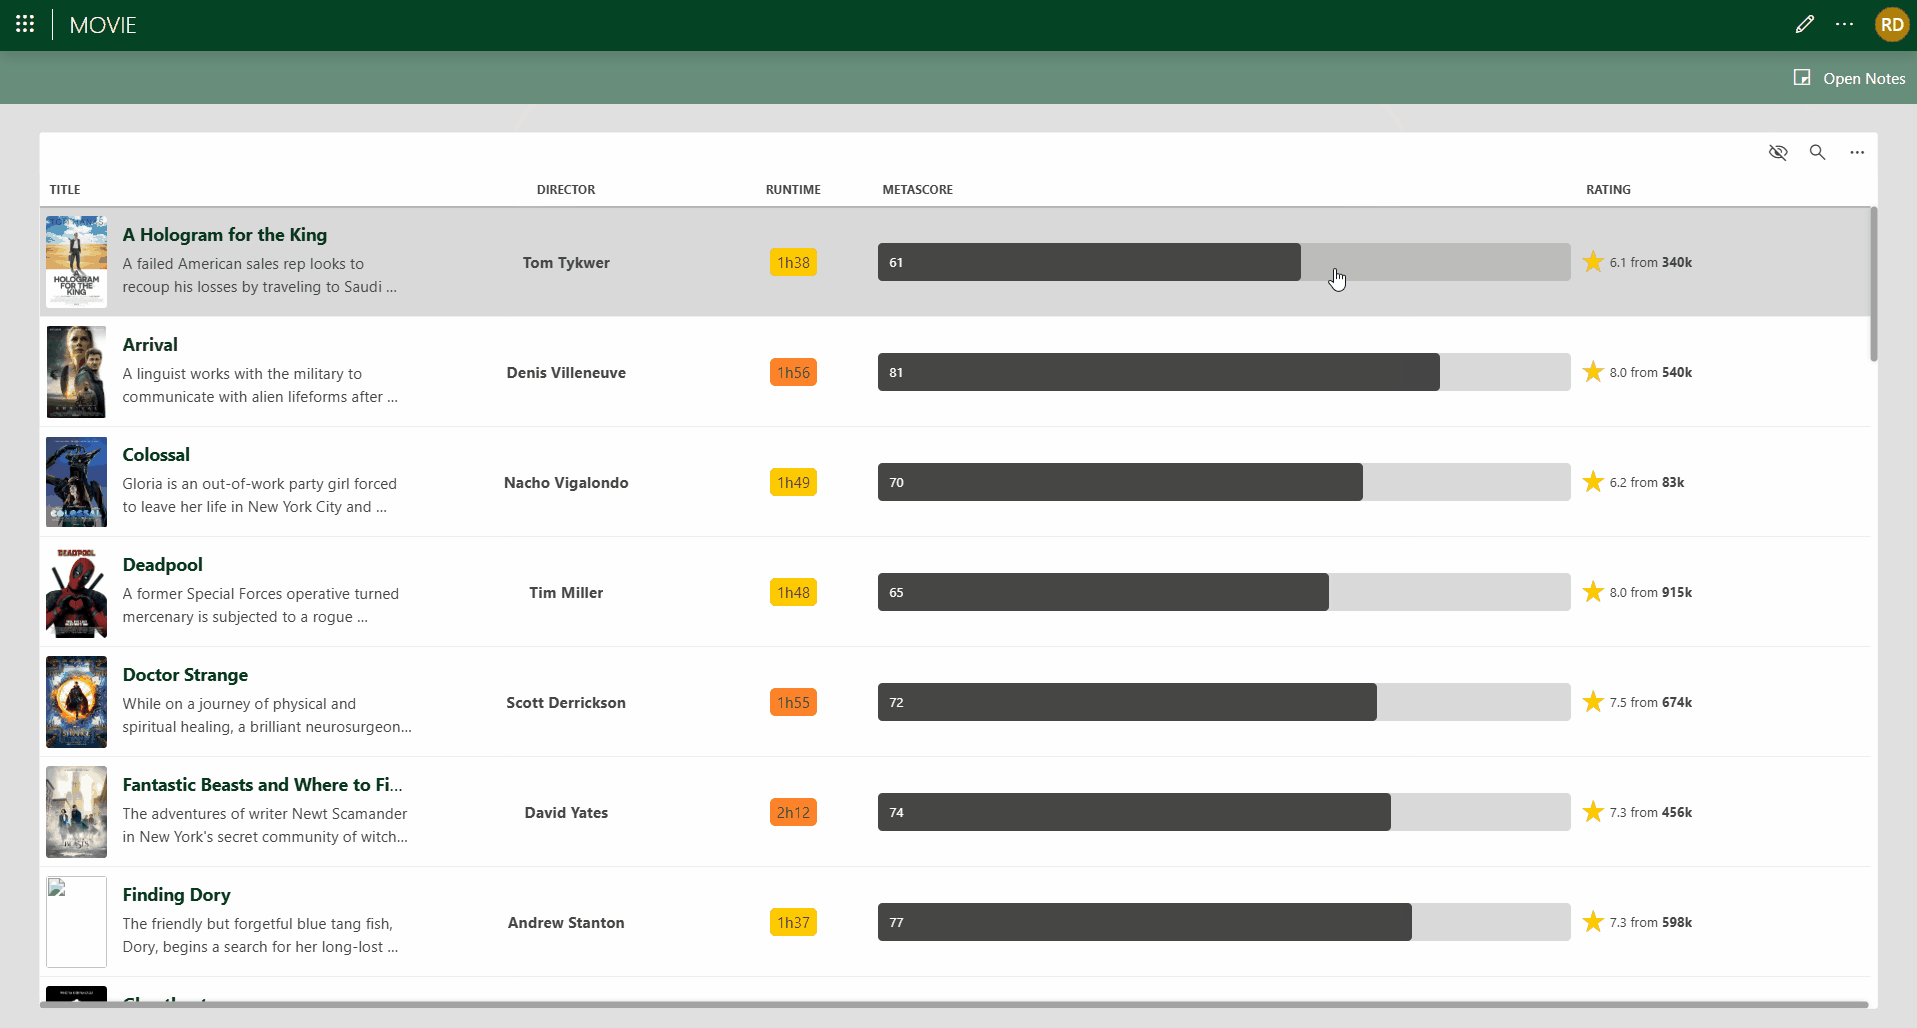Click the star icon beside 7.3 from 598k
1917x1028 pixels.
pyautogui.click(x=1593, y=922)
